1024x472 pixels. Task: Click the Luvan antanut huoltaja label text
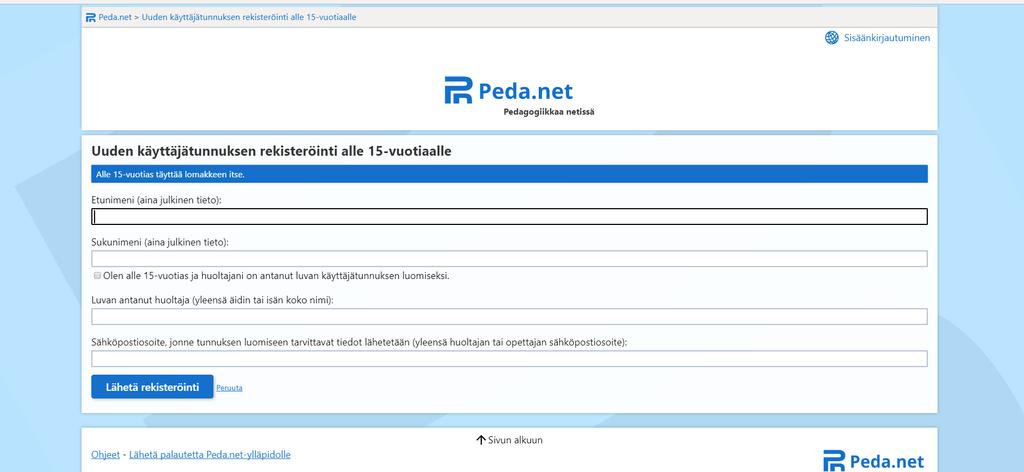click(213, 300)
